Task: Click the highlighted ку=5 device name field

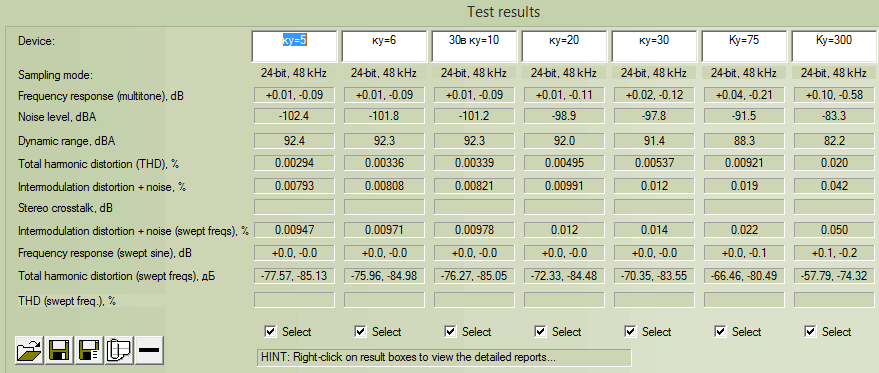Action: point(294,46)
